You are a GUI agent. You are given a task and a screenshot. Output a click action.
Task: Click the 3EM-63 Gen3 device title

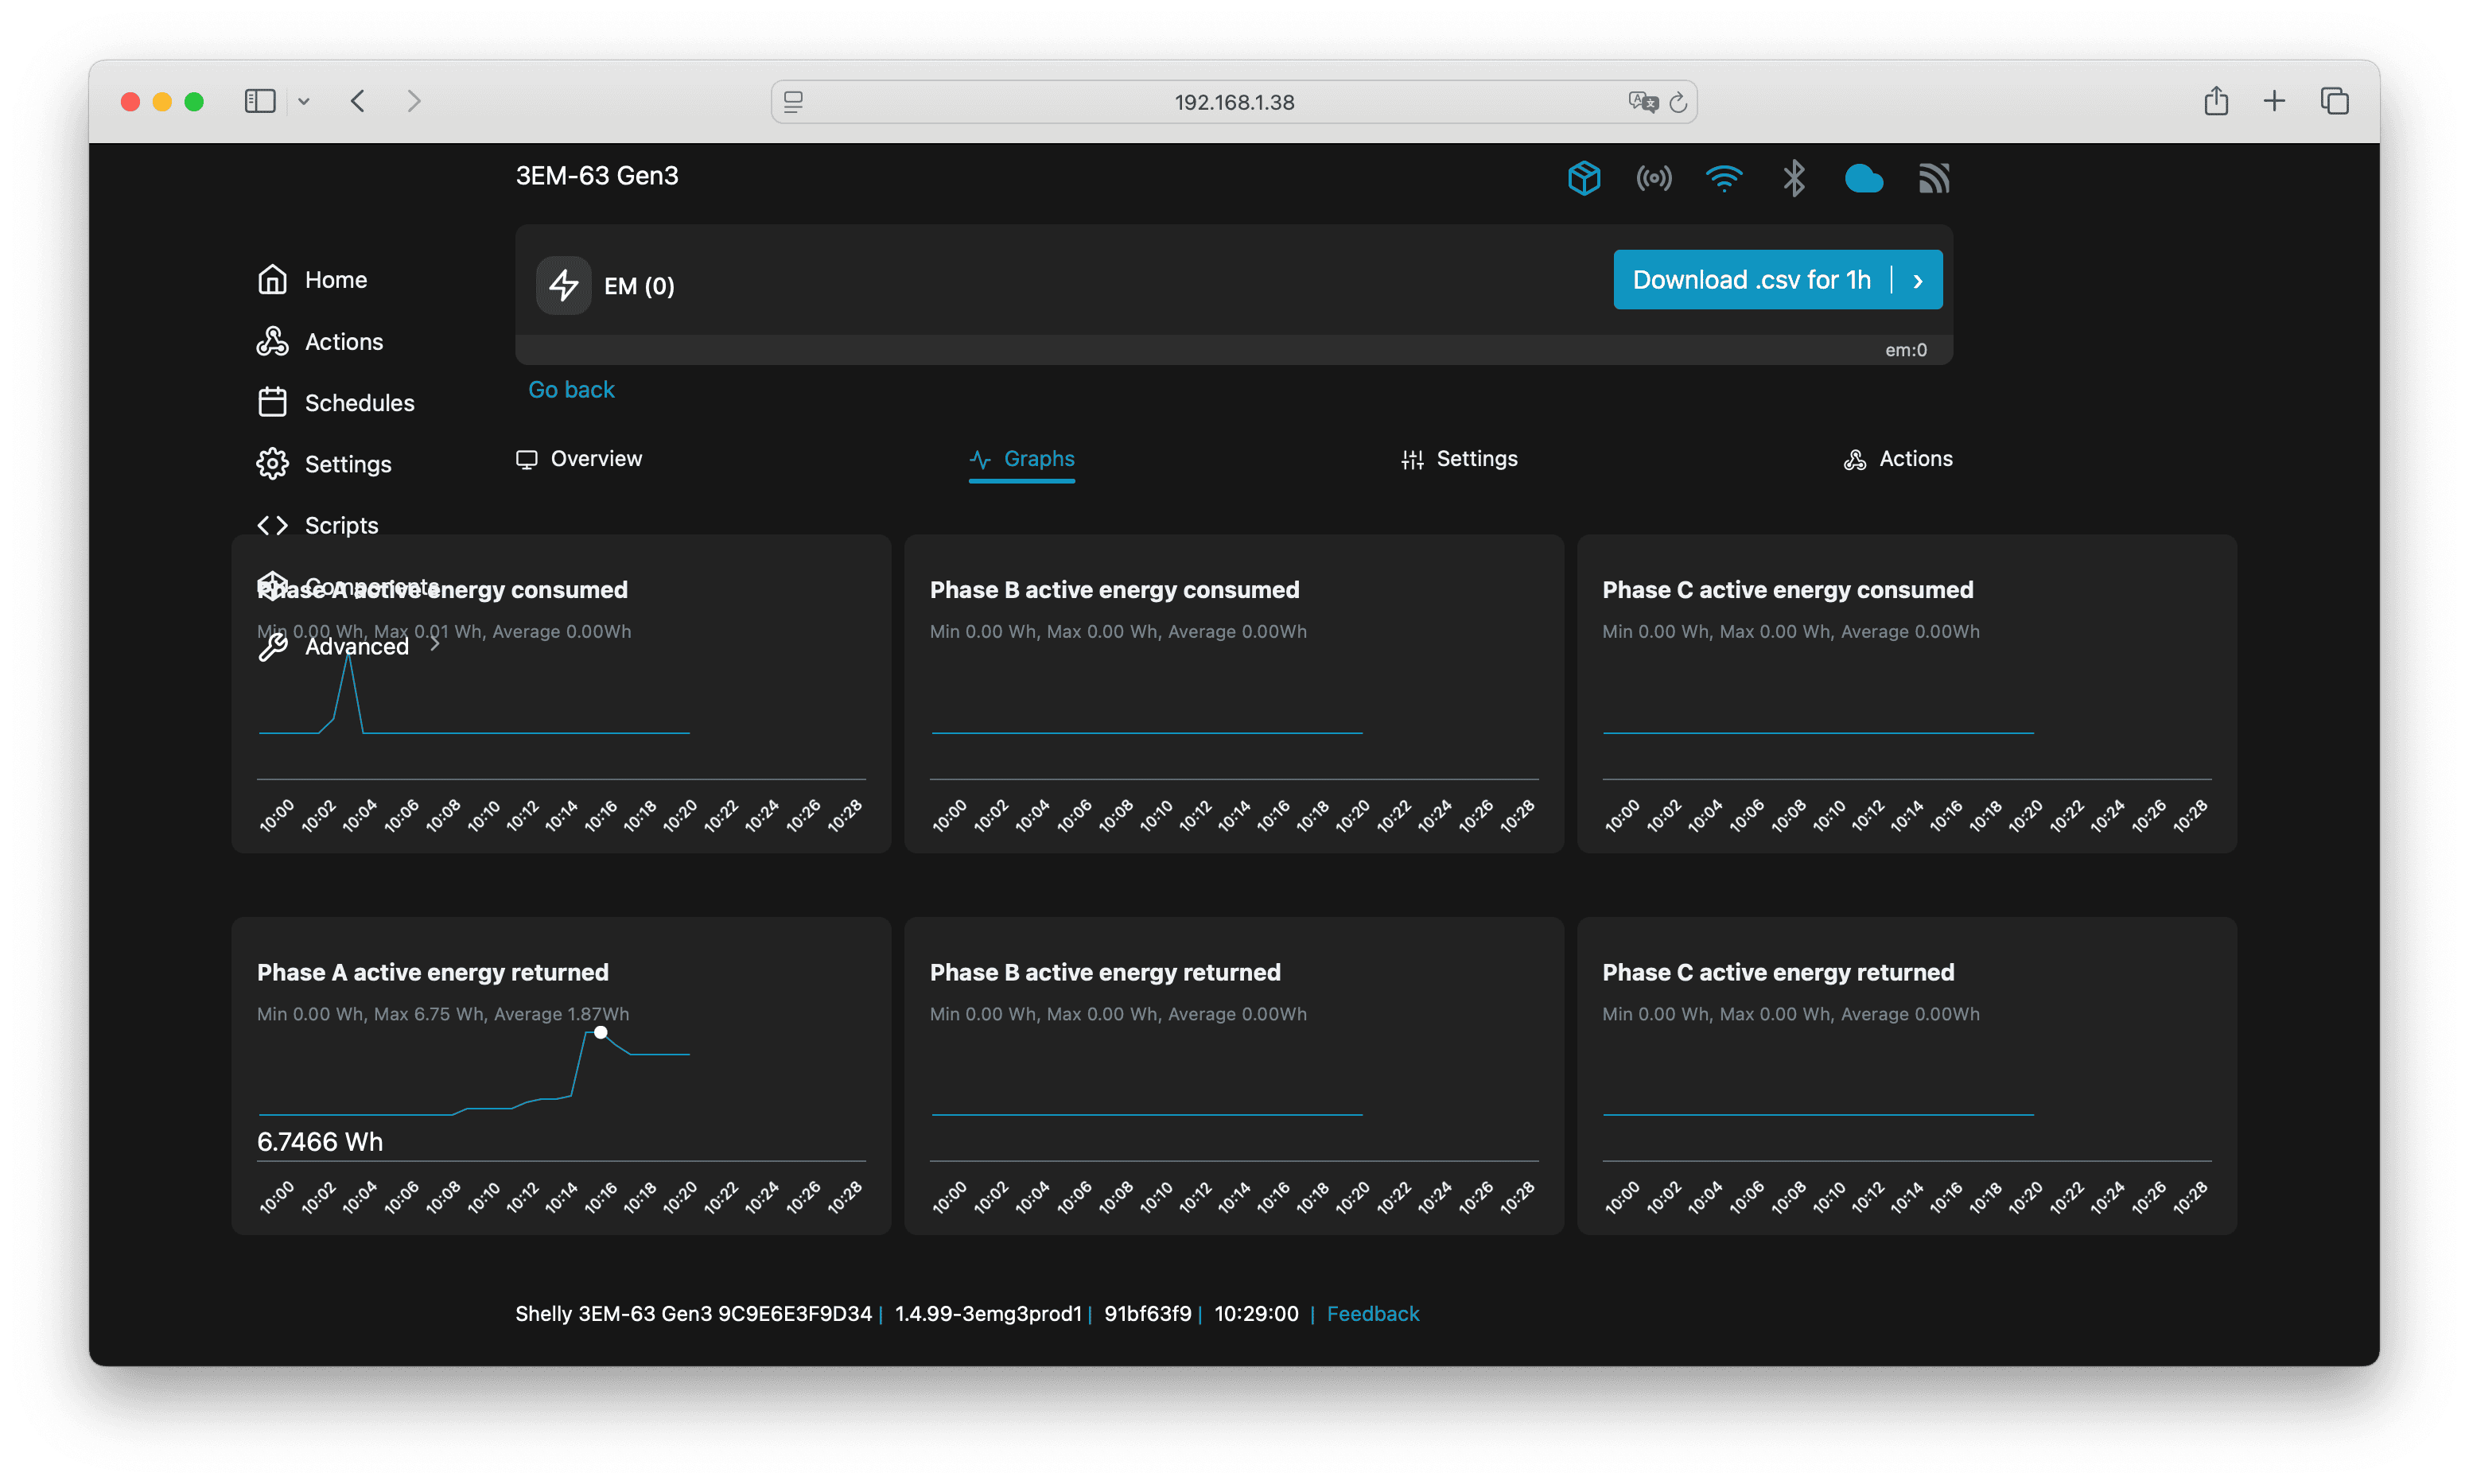pos(597,176)
